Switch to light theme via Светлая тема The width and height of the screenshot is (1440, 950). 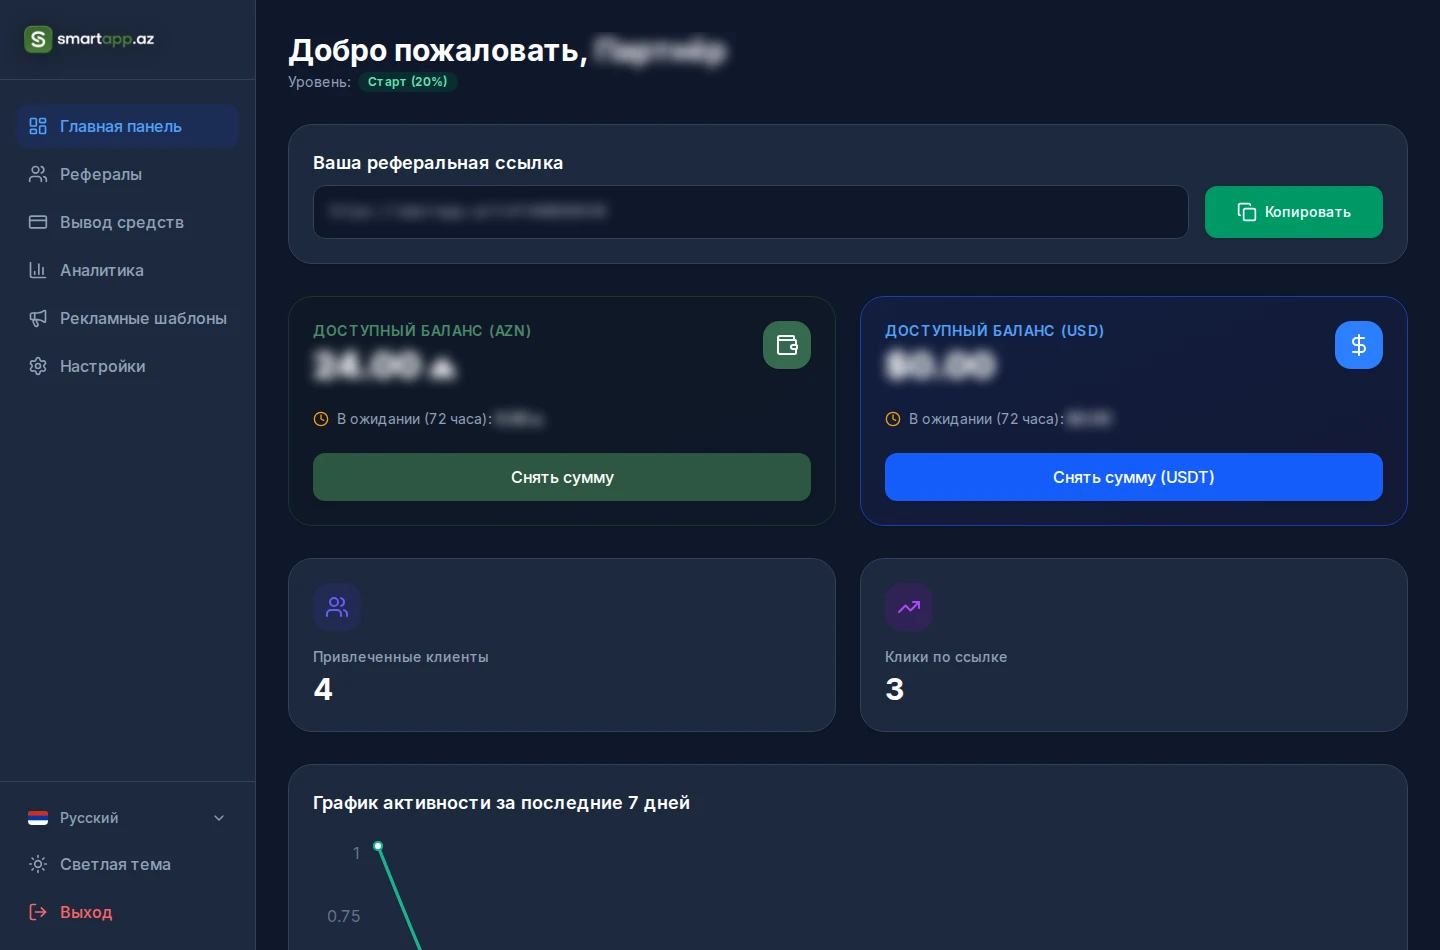(128, 864)
